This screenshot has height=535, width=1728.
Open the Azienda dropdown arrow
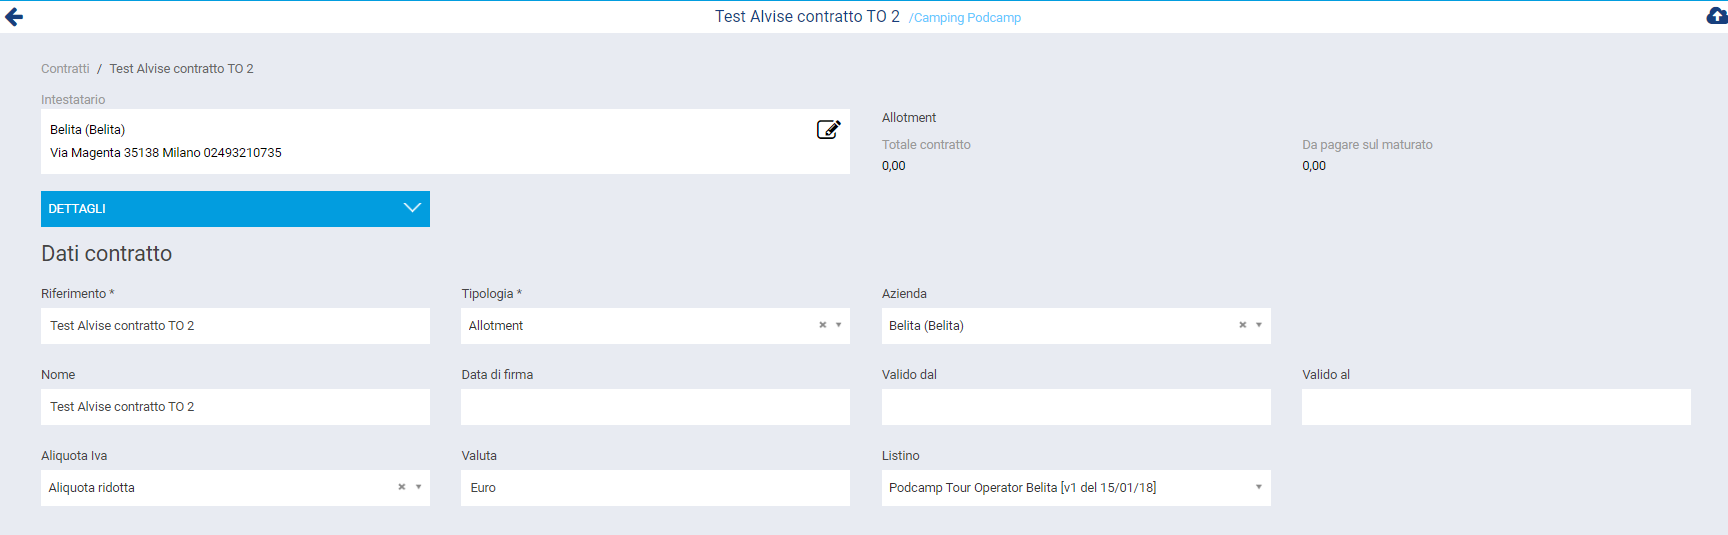pyautogui.click(x=1259, y=325)
